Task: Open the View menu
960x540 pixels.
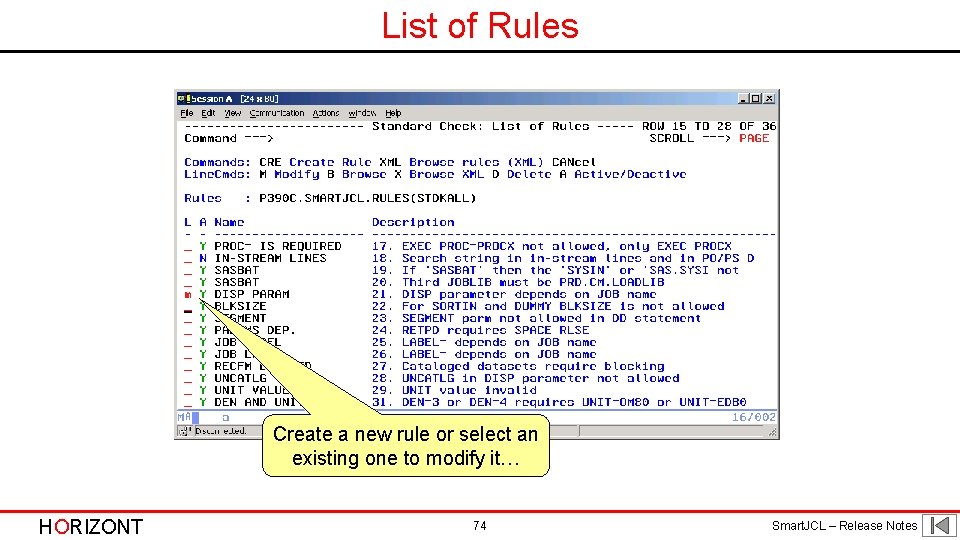Action: pos(233,113)
